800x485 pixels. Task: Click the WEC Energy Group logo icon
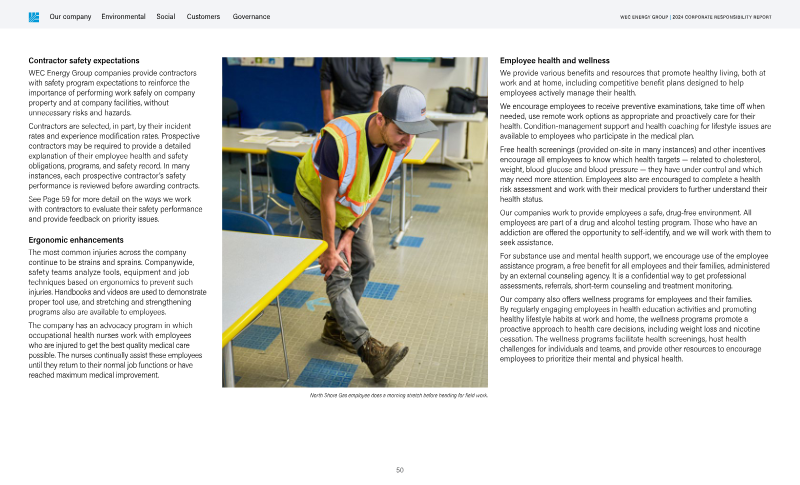tap(34, 17)
